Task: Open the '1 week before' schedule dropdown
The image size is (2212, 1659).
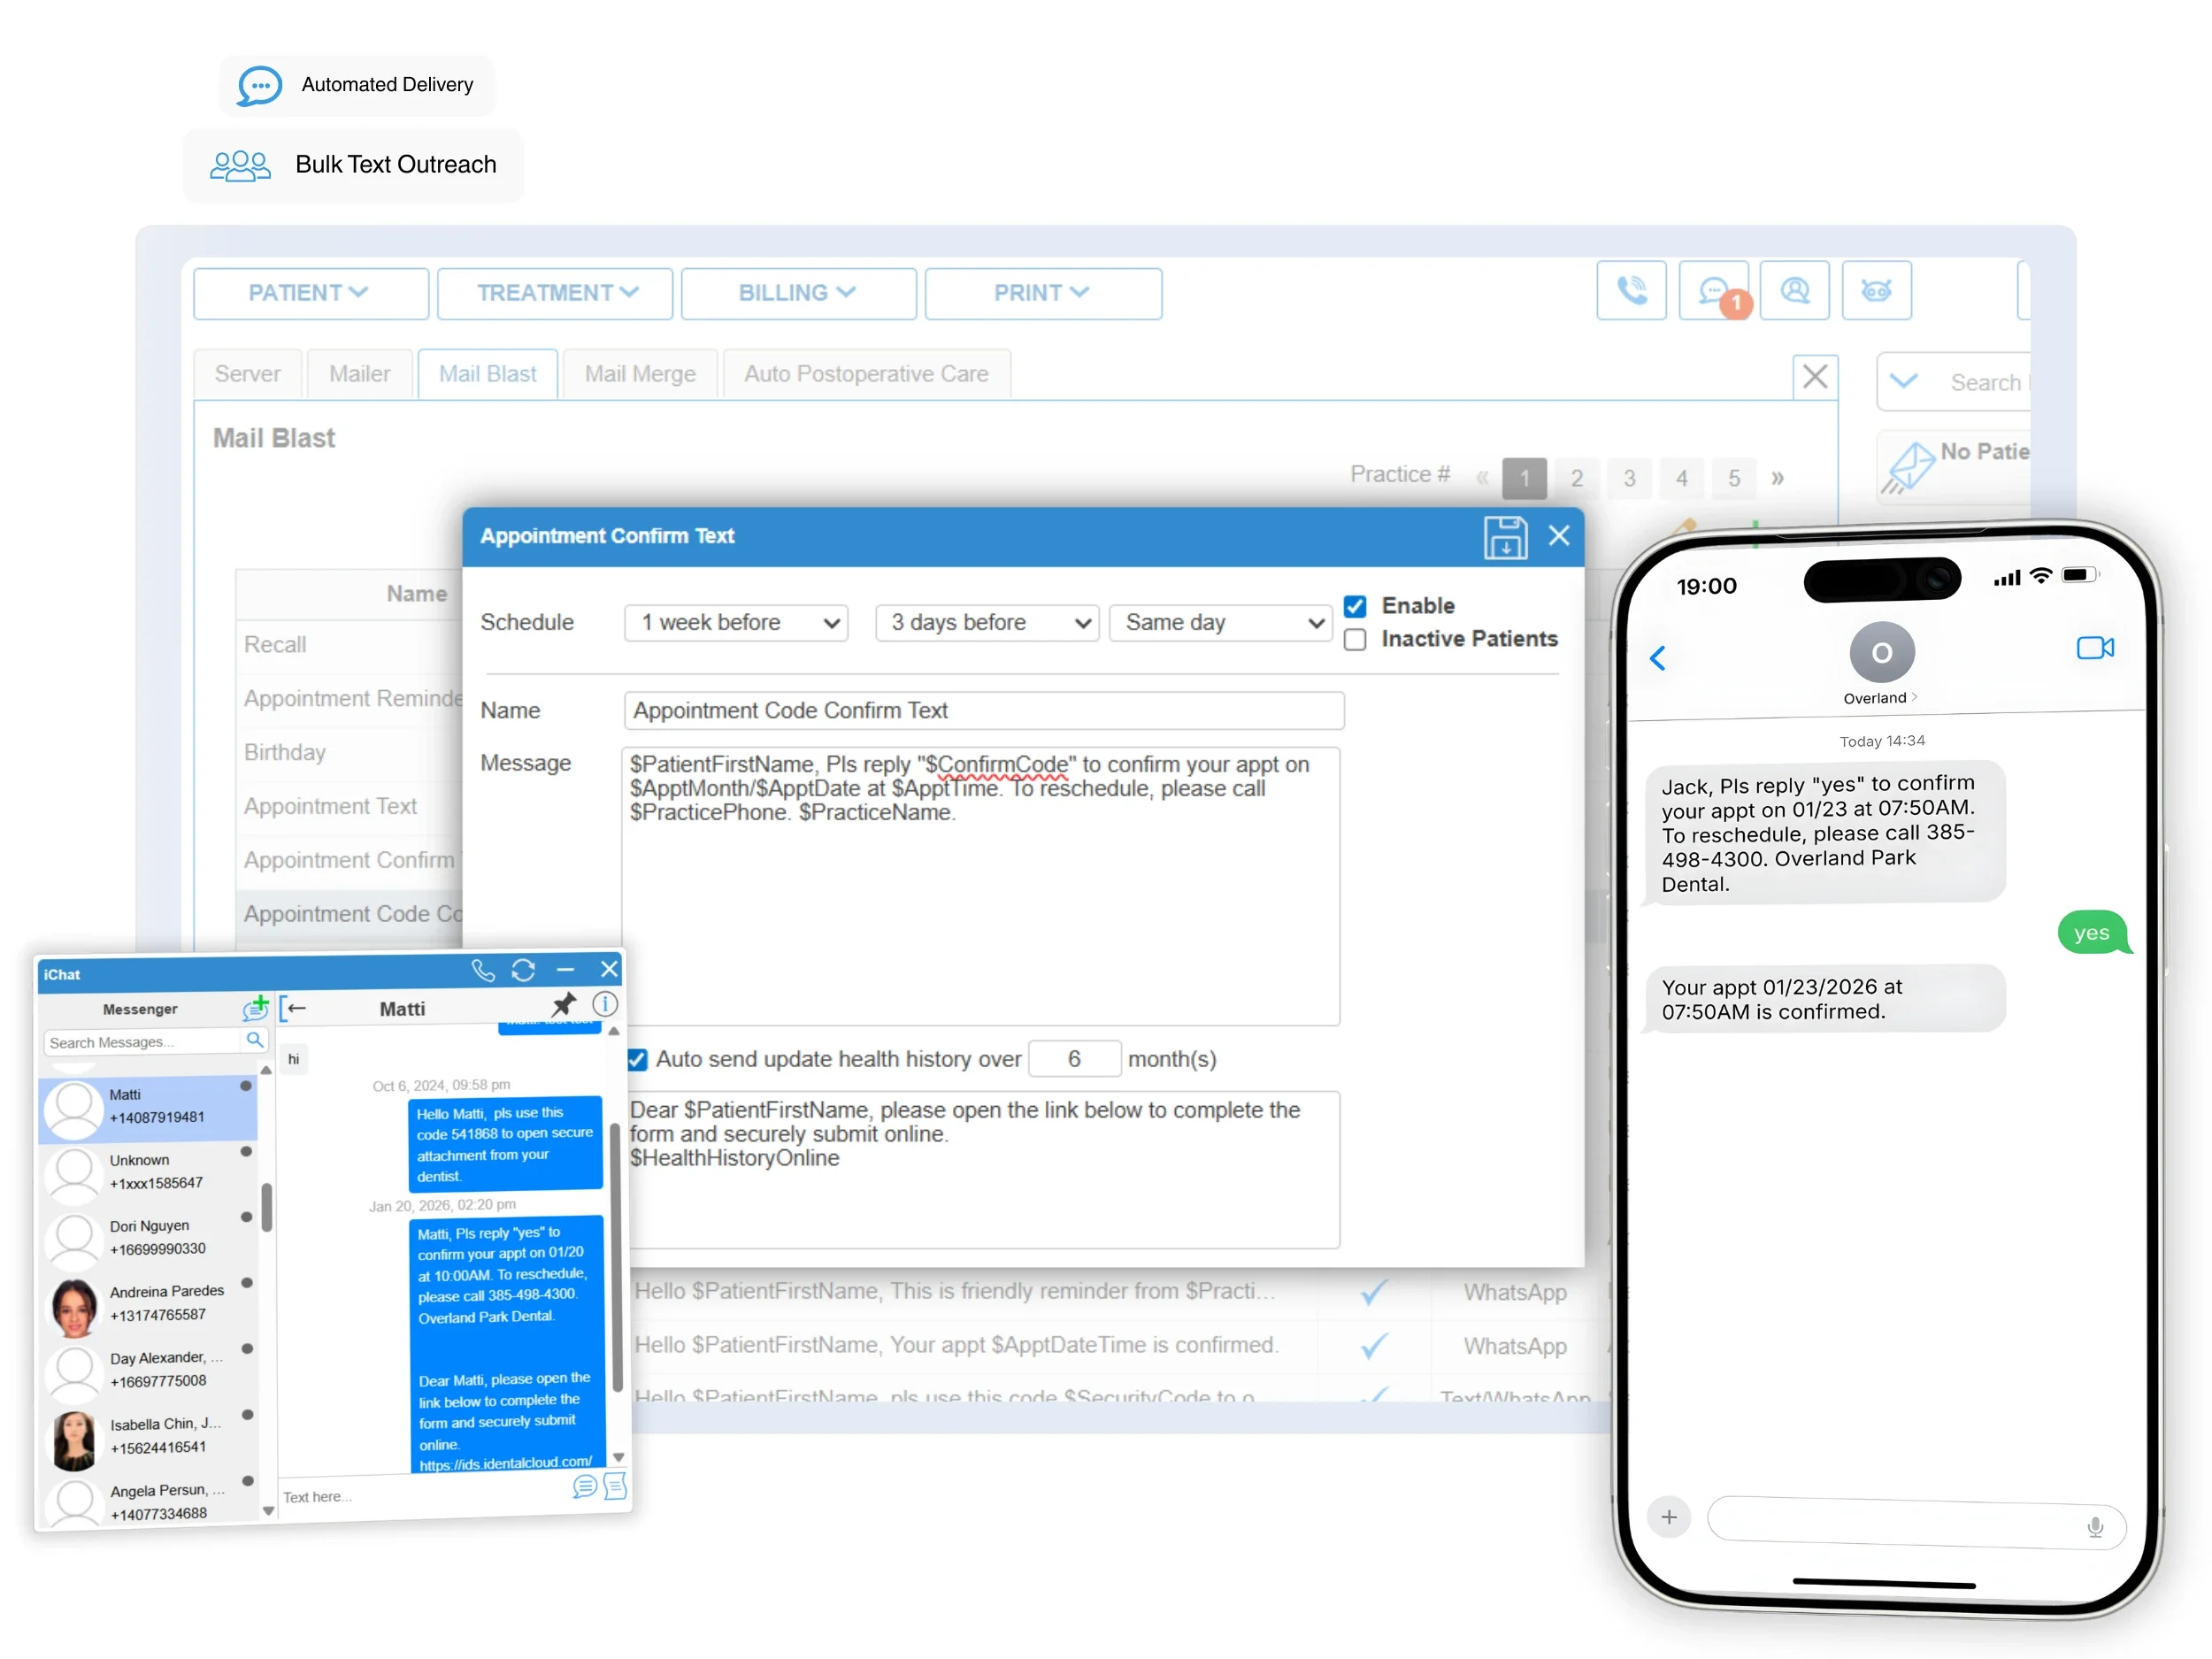Action: [x=736, y=623]
